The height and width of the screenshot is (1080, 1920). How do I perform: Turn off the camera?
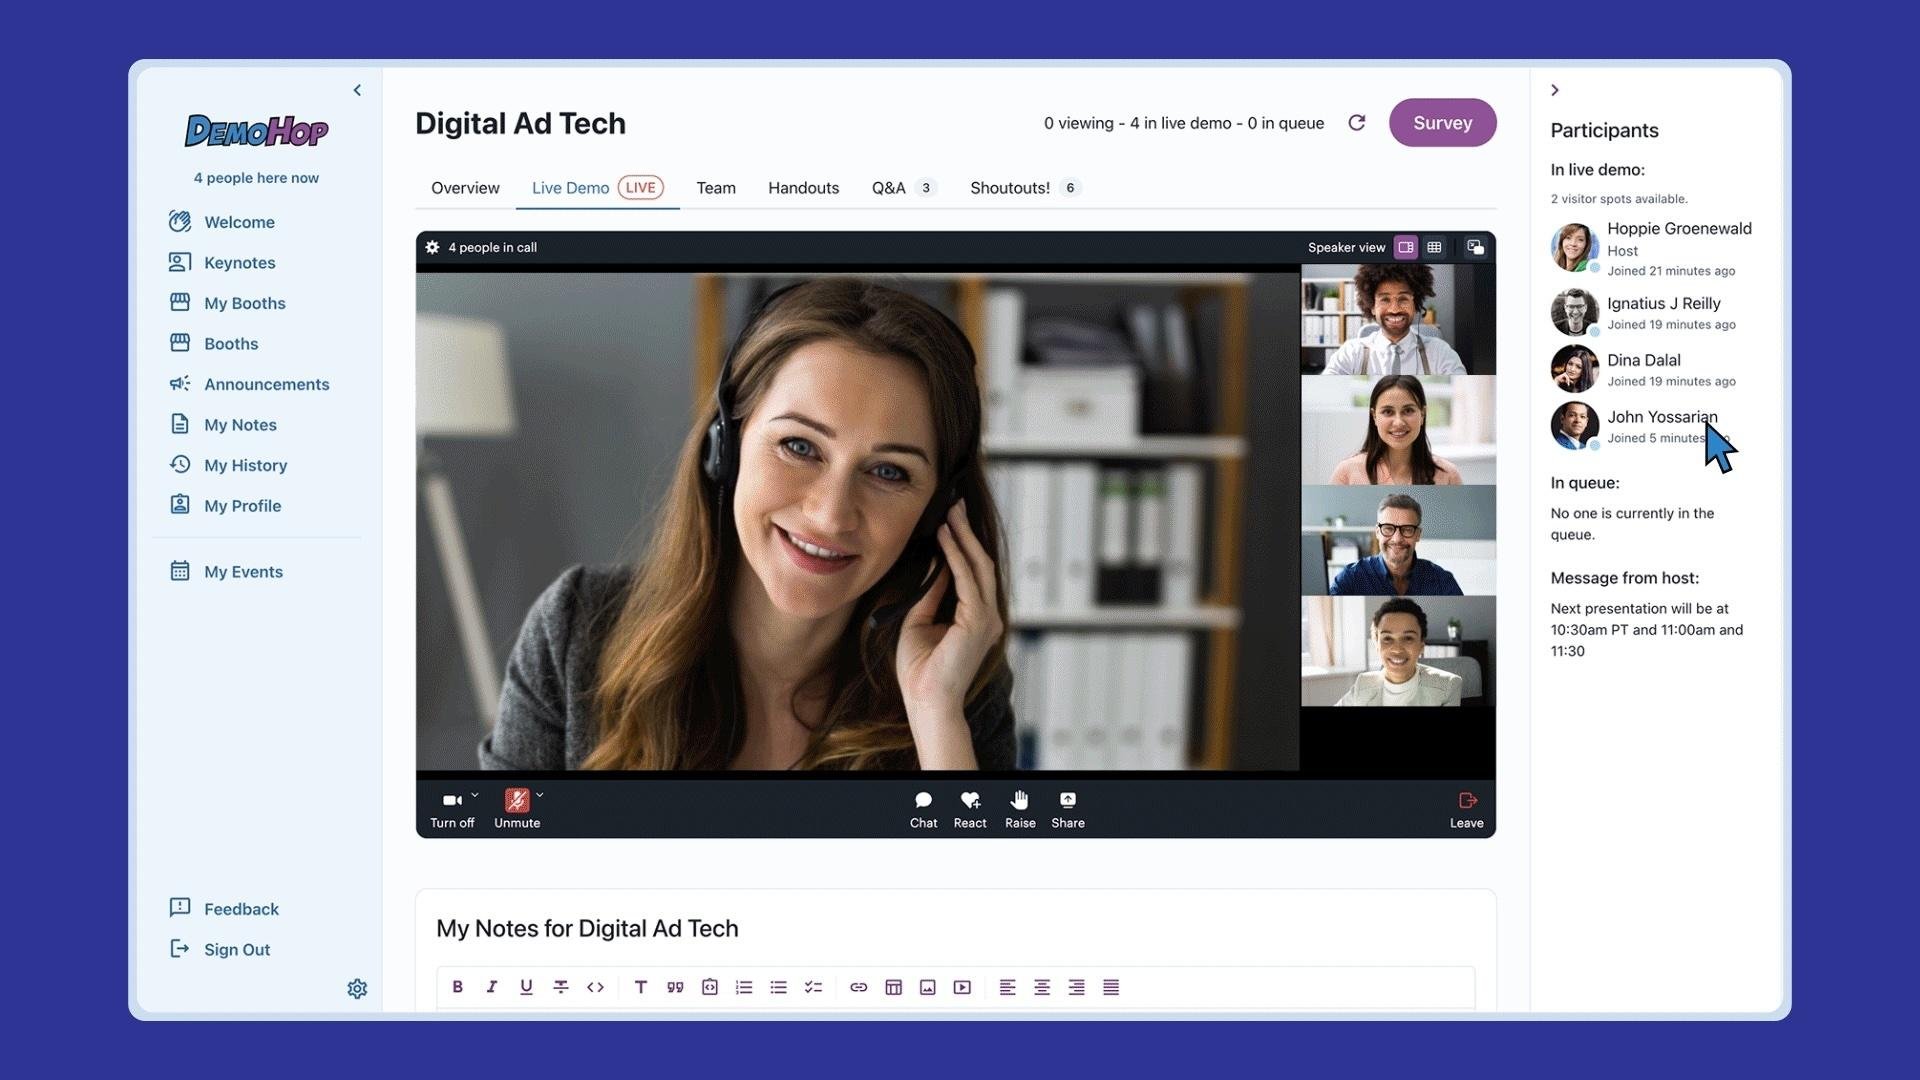pyautogui.click(x=451, y=800)
